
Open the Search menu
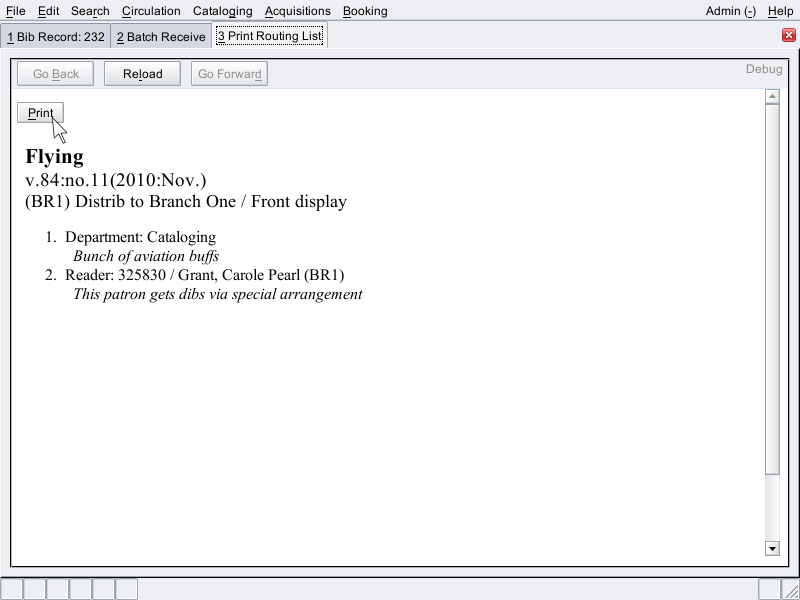89,11
